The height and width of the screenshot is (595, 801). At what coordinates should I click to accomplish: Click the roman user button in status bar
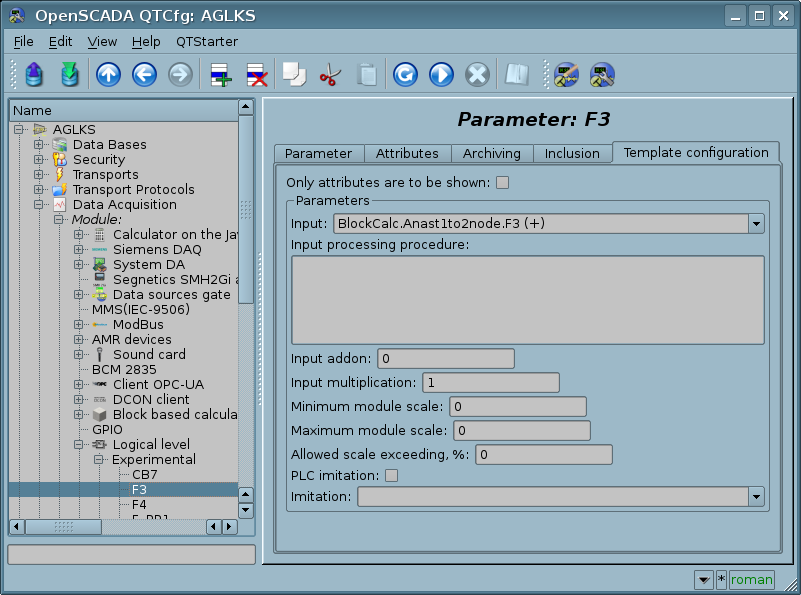pos(751,579)
